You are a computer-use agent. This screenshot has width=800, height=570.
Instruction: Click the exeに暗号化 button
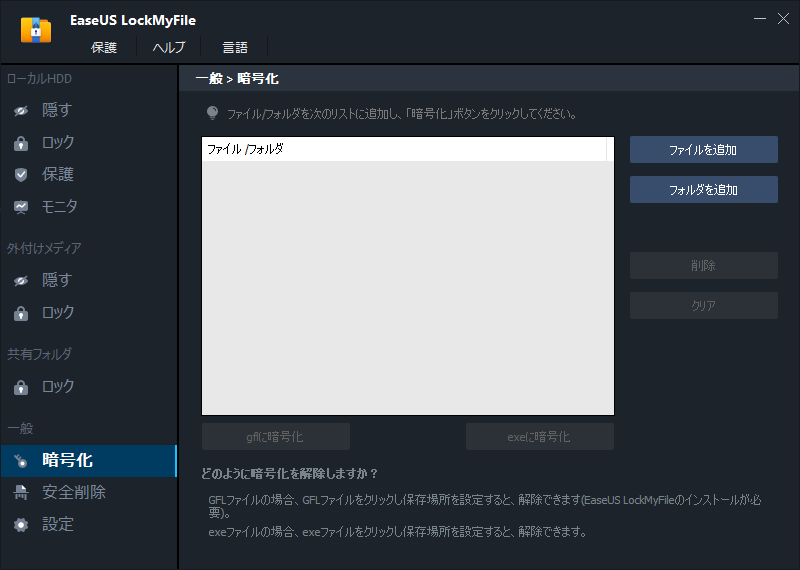coord(539,437)
